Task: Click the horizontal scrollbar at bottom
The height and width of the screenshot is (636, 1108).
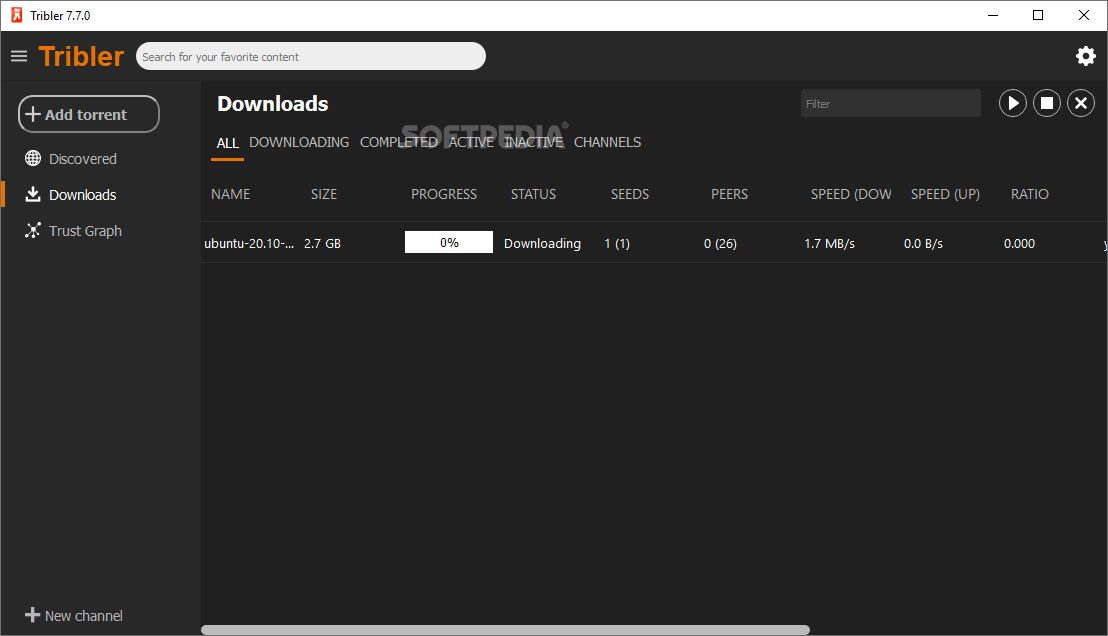Action: click(x=505, y=630)
